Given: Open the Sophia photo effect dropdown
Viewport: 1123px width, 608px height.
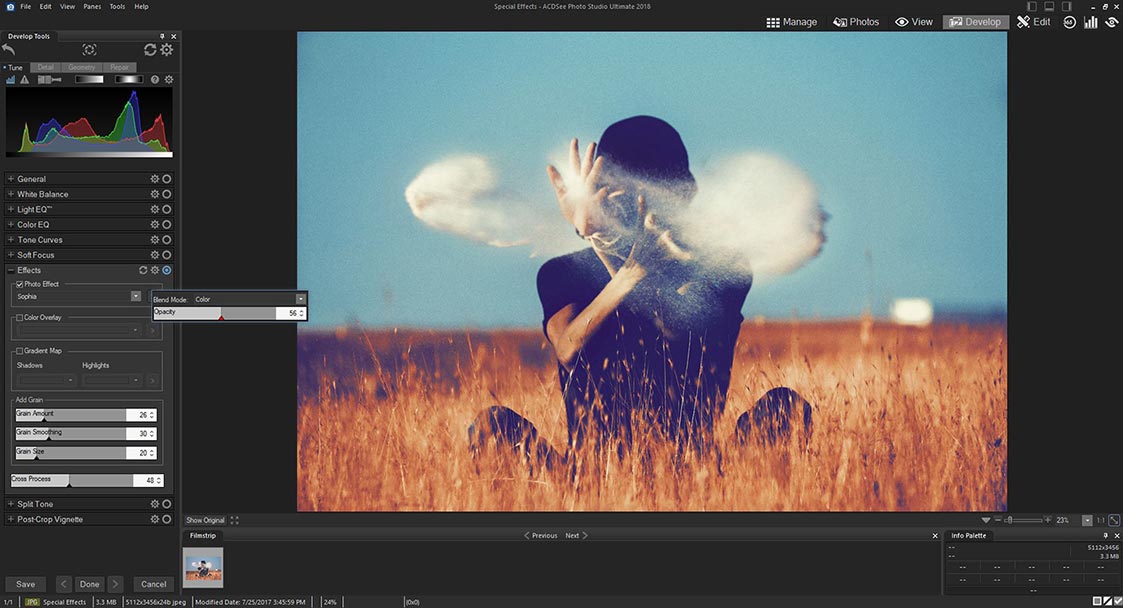Looking at the screenshot, I should pos(135,296).
